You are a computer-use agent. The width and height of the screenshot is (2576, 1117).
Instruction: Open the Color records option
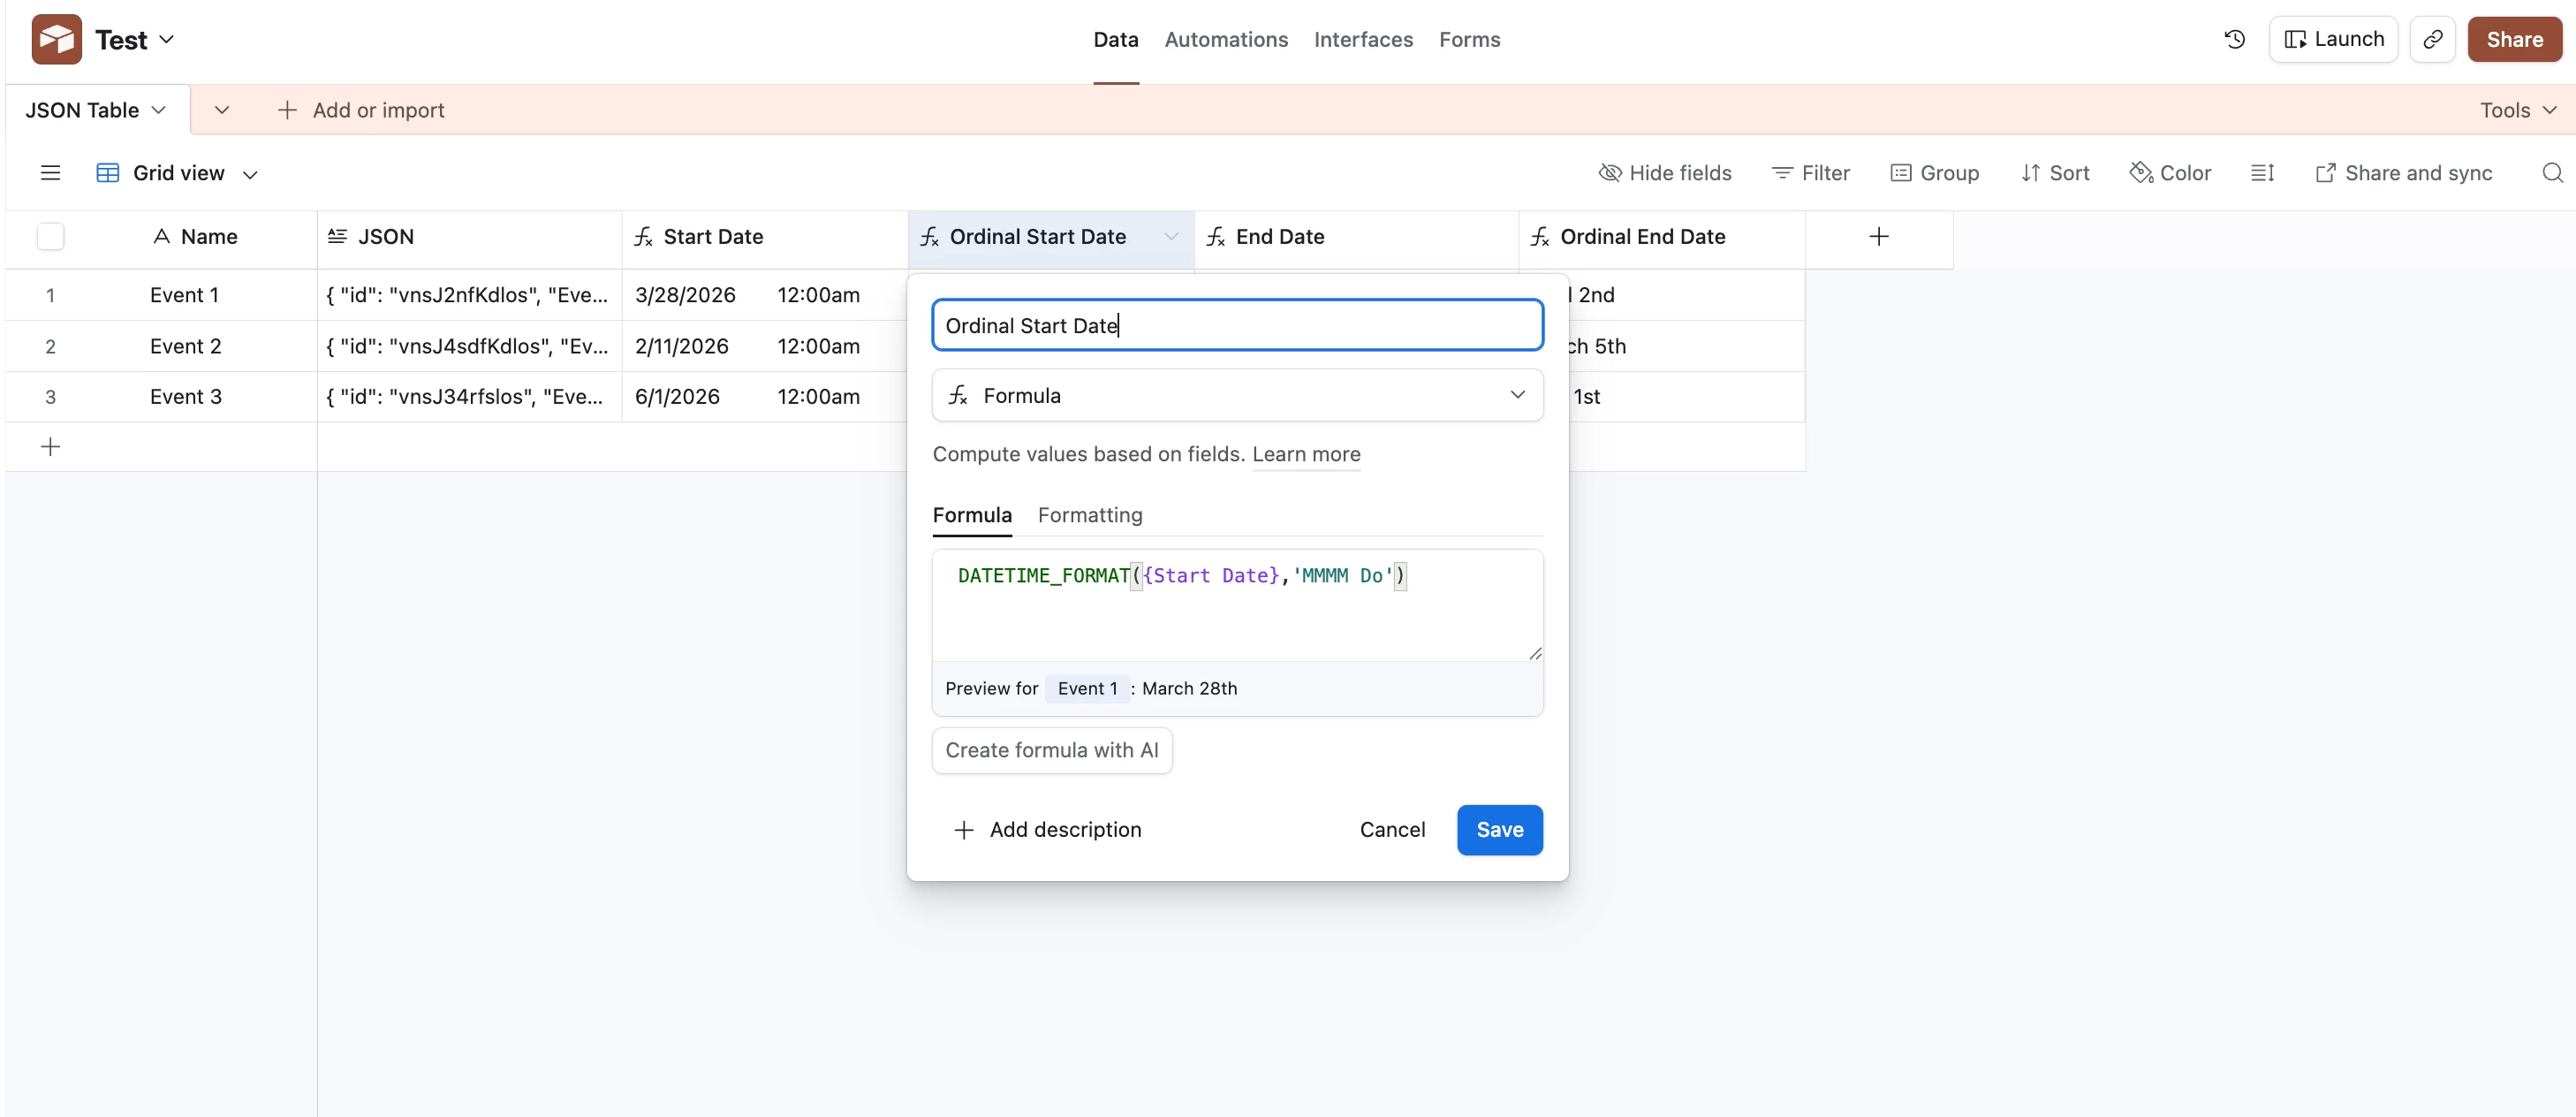(2170, 173)
